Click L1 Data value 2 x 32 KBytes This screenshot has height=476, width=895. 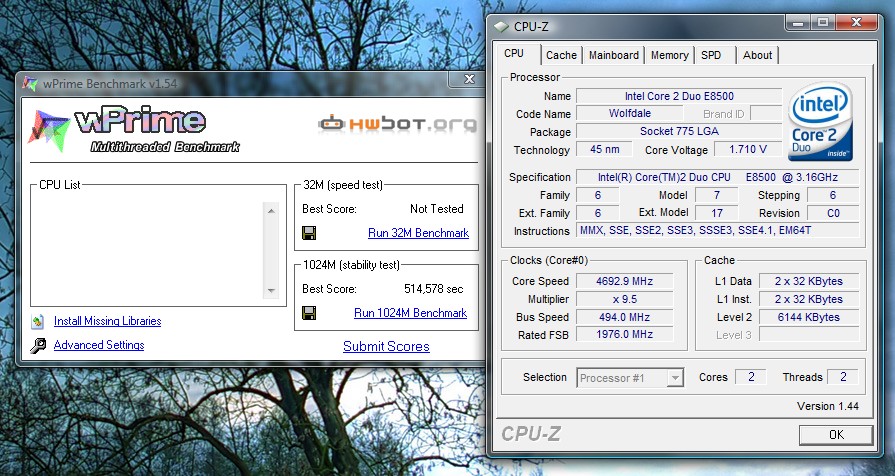point(809,281)
